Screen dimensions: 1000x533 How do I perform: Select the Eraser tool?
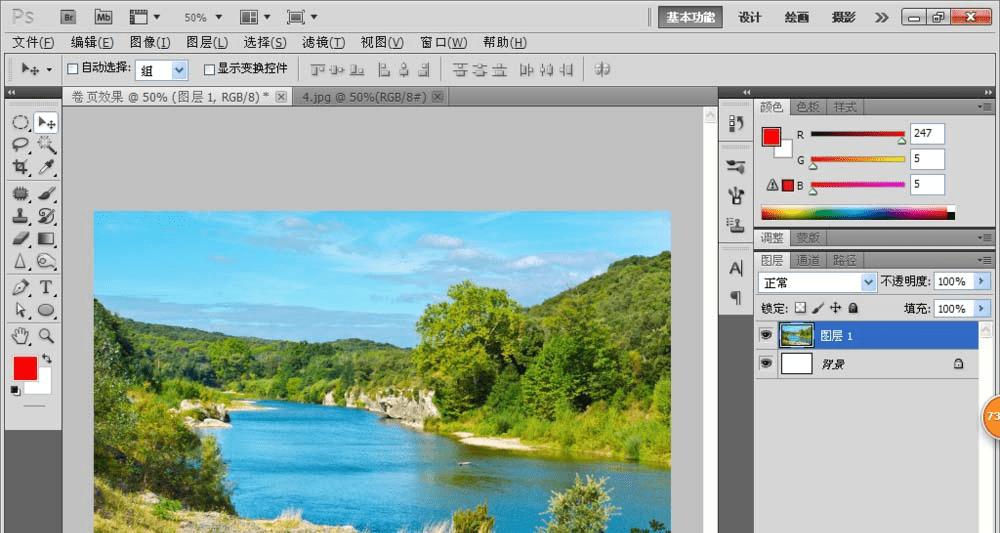pos(20,238)
